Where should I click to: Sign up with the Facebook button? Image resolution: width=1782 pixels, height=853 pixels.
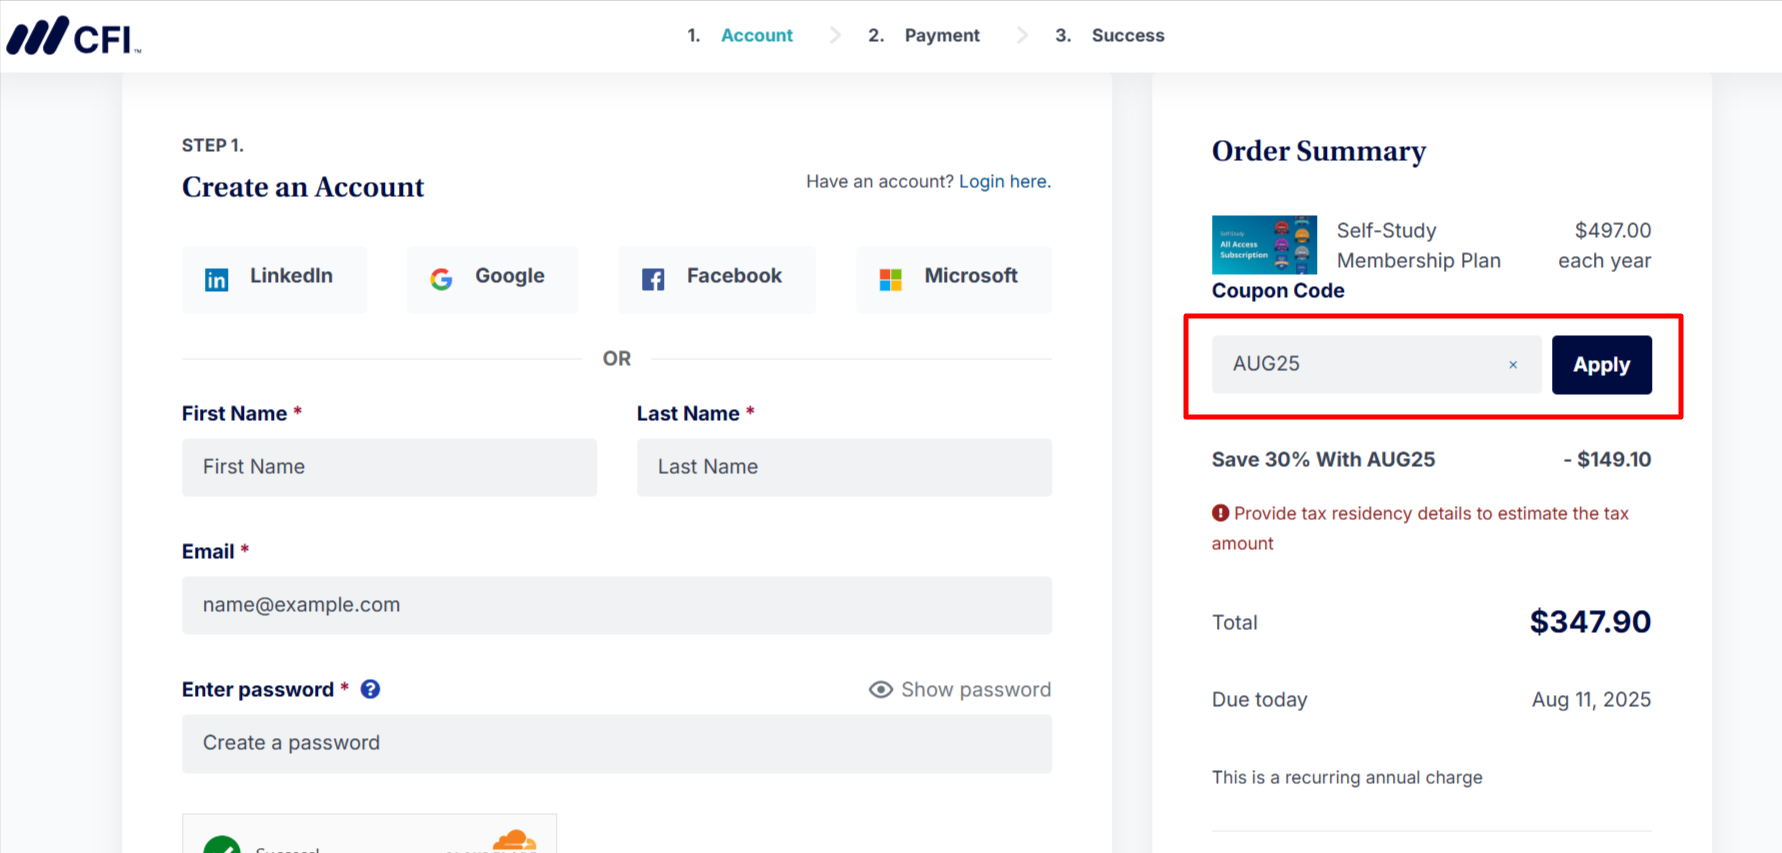[716, 278]
